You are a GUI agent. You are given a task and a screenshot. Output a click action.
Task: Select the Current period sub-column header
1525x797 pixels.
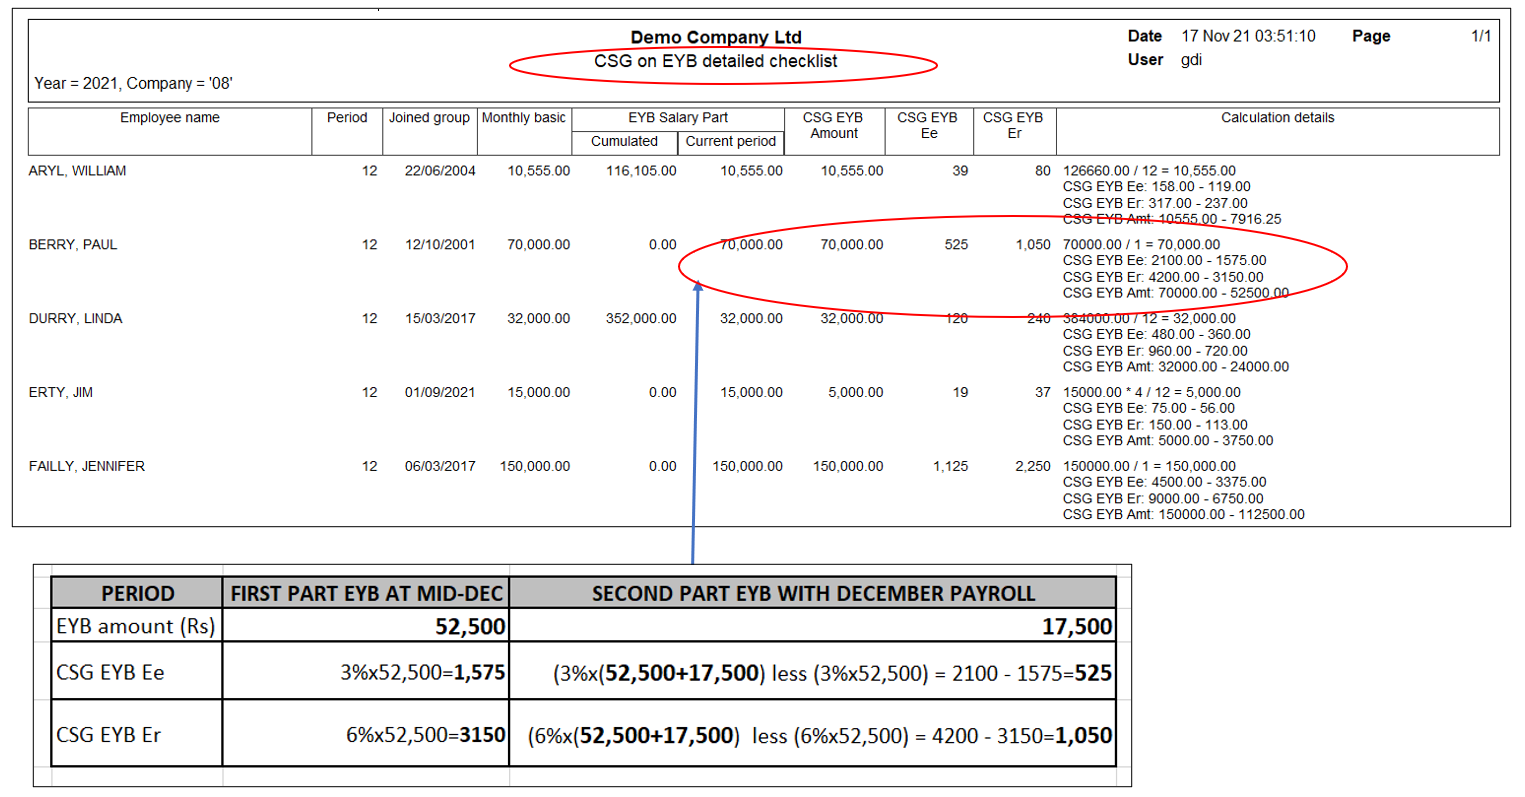point(730,142)
